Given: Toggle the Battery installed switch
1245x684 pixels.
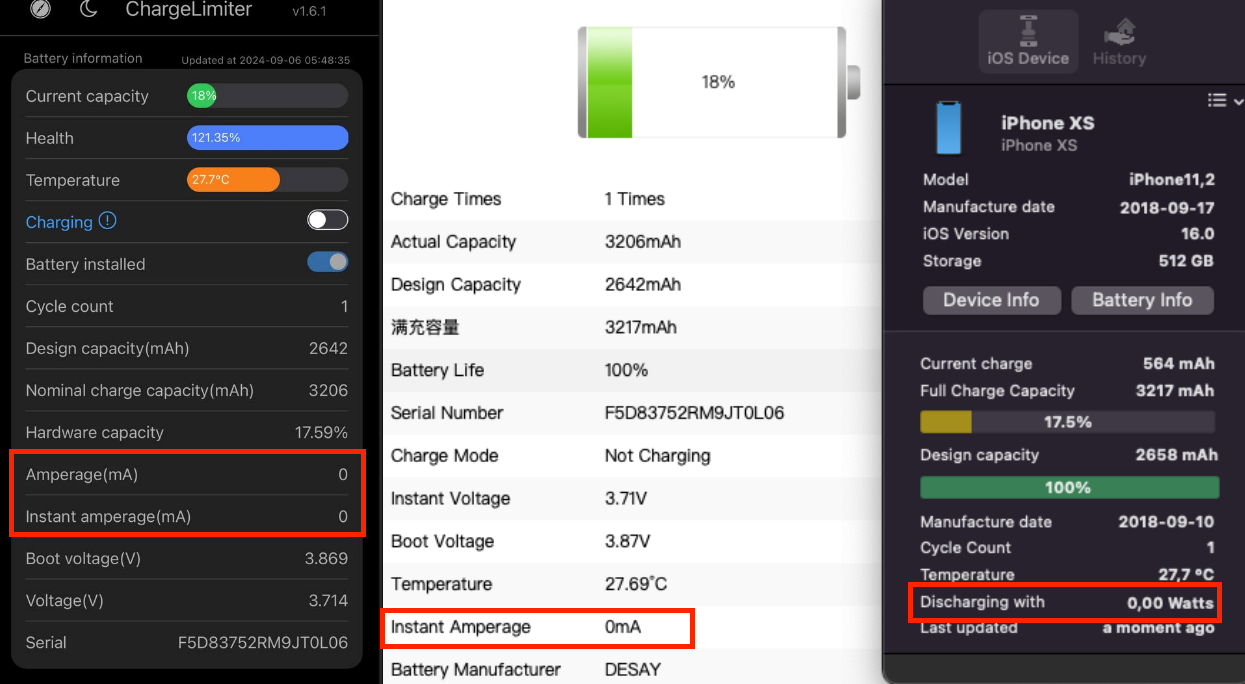Looking at the screenshot, I should coord(328,262).
